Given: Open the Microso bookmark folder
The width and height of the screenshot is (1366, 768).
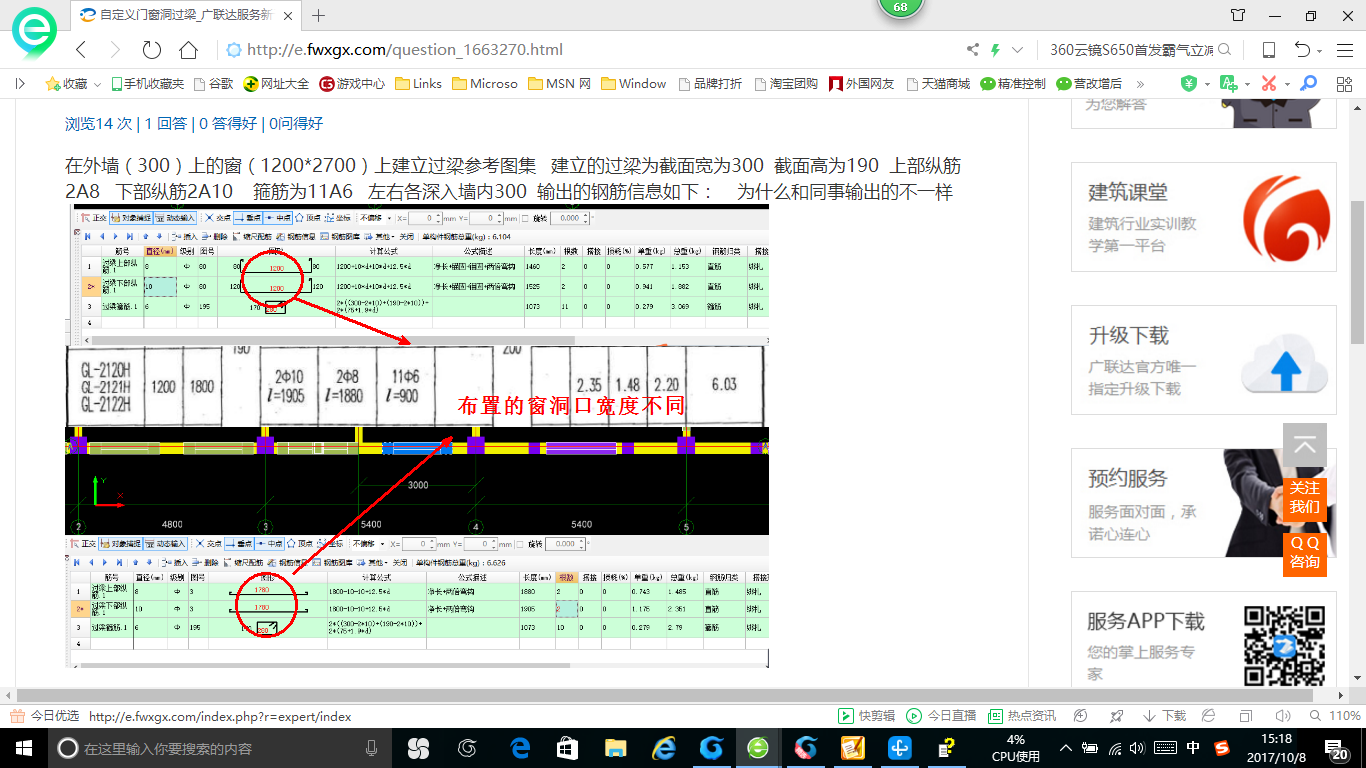Looking at the screenshot, I should (485, 84).
